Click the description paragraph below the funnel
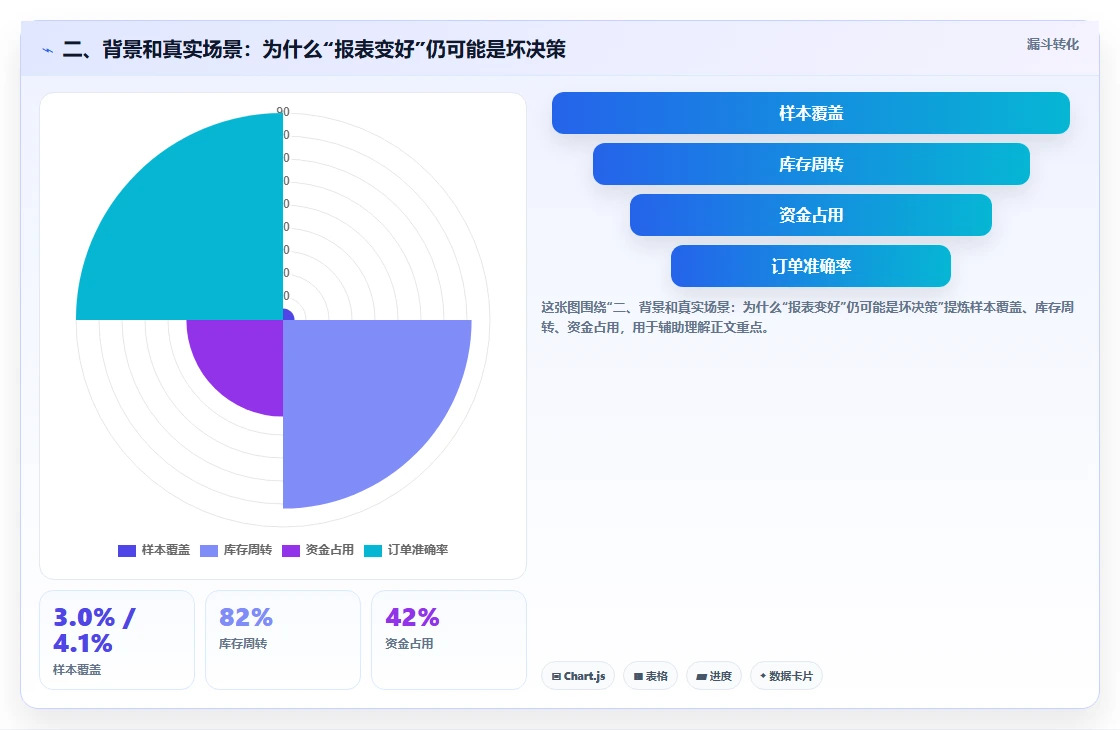The image size is (1120, 730). [807, 317]
